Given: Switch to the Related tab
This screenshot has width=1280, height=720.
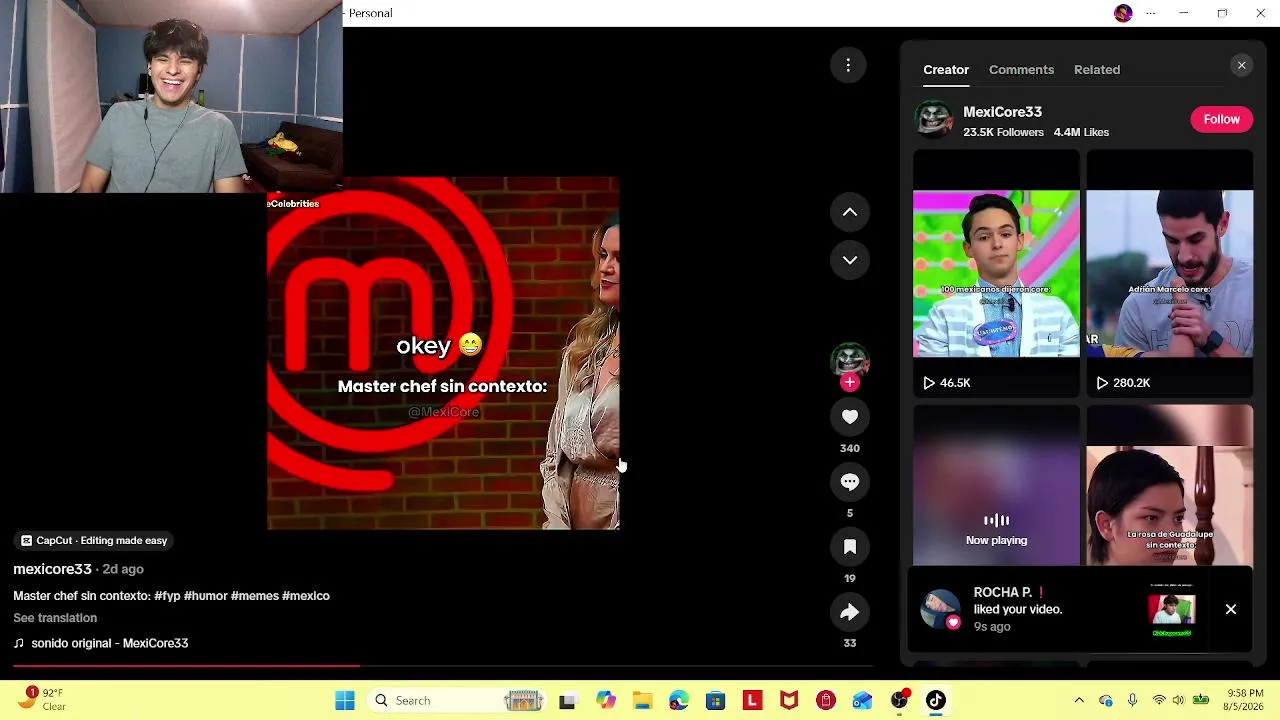Looking at the screenshot, I should 1097,70.
